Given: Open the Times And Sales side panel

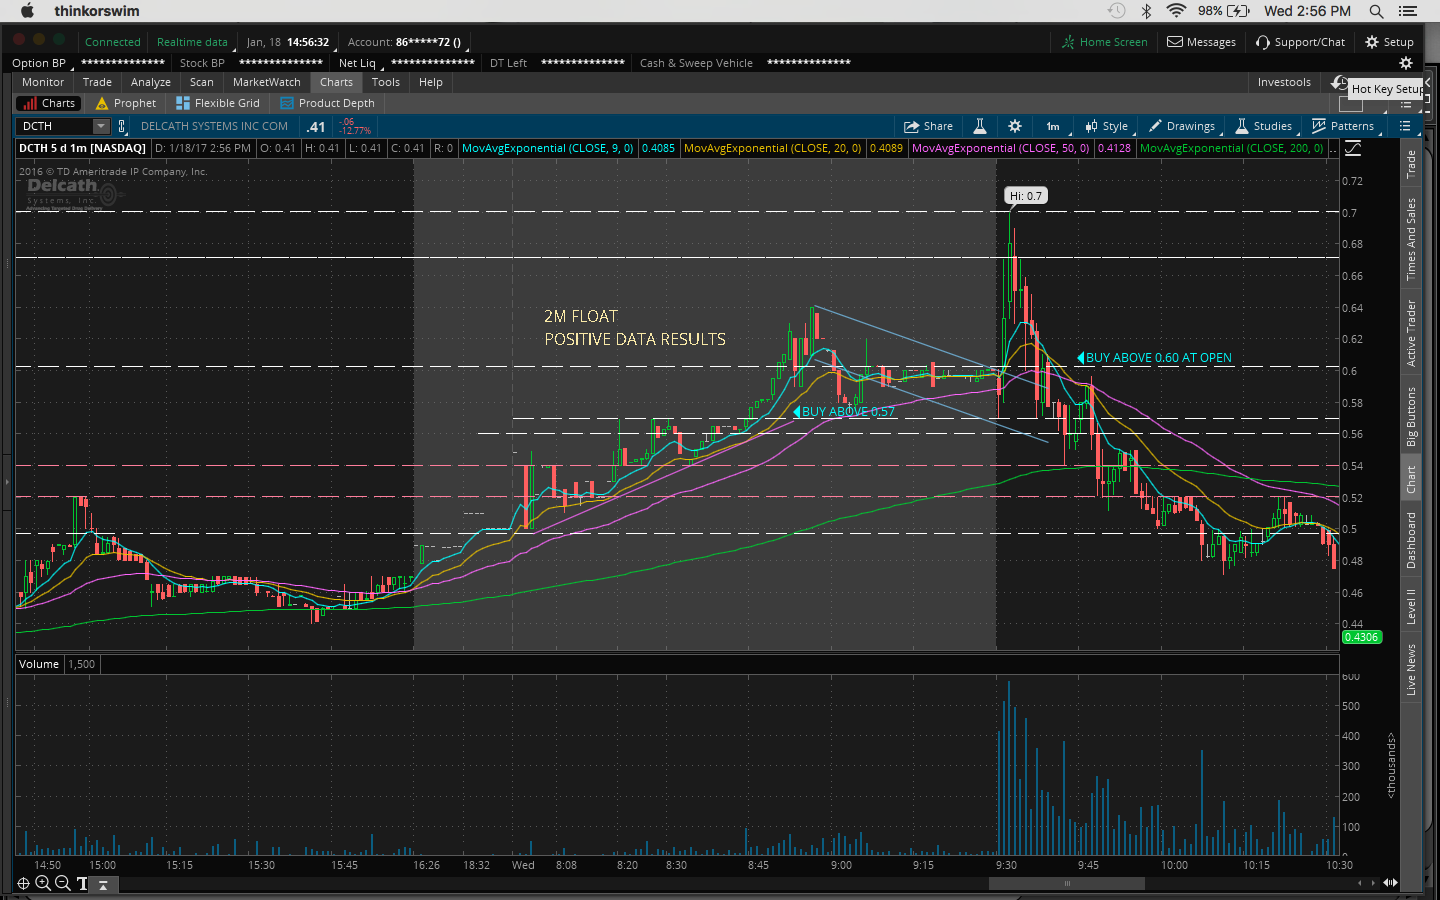Looking at the screenshot, I should click(x=1411, y=239).
